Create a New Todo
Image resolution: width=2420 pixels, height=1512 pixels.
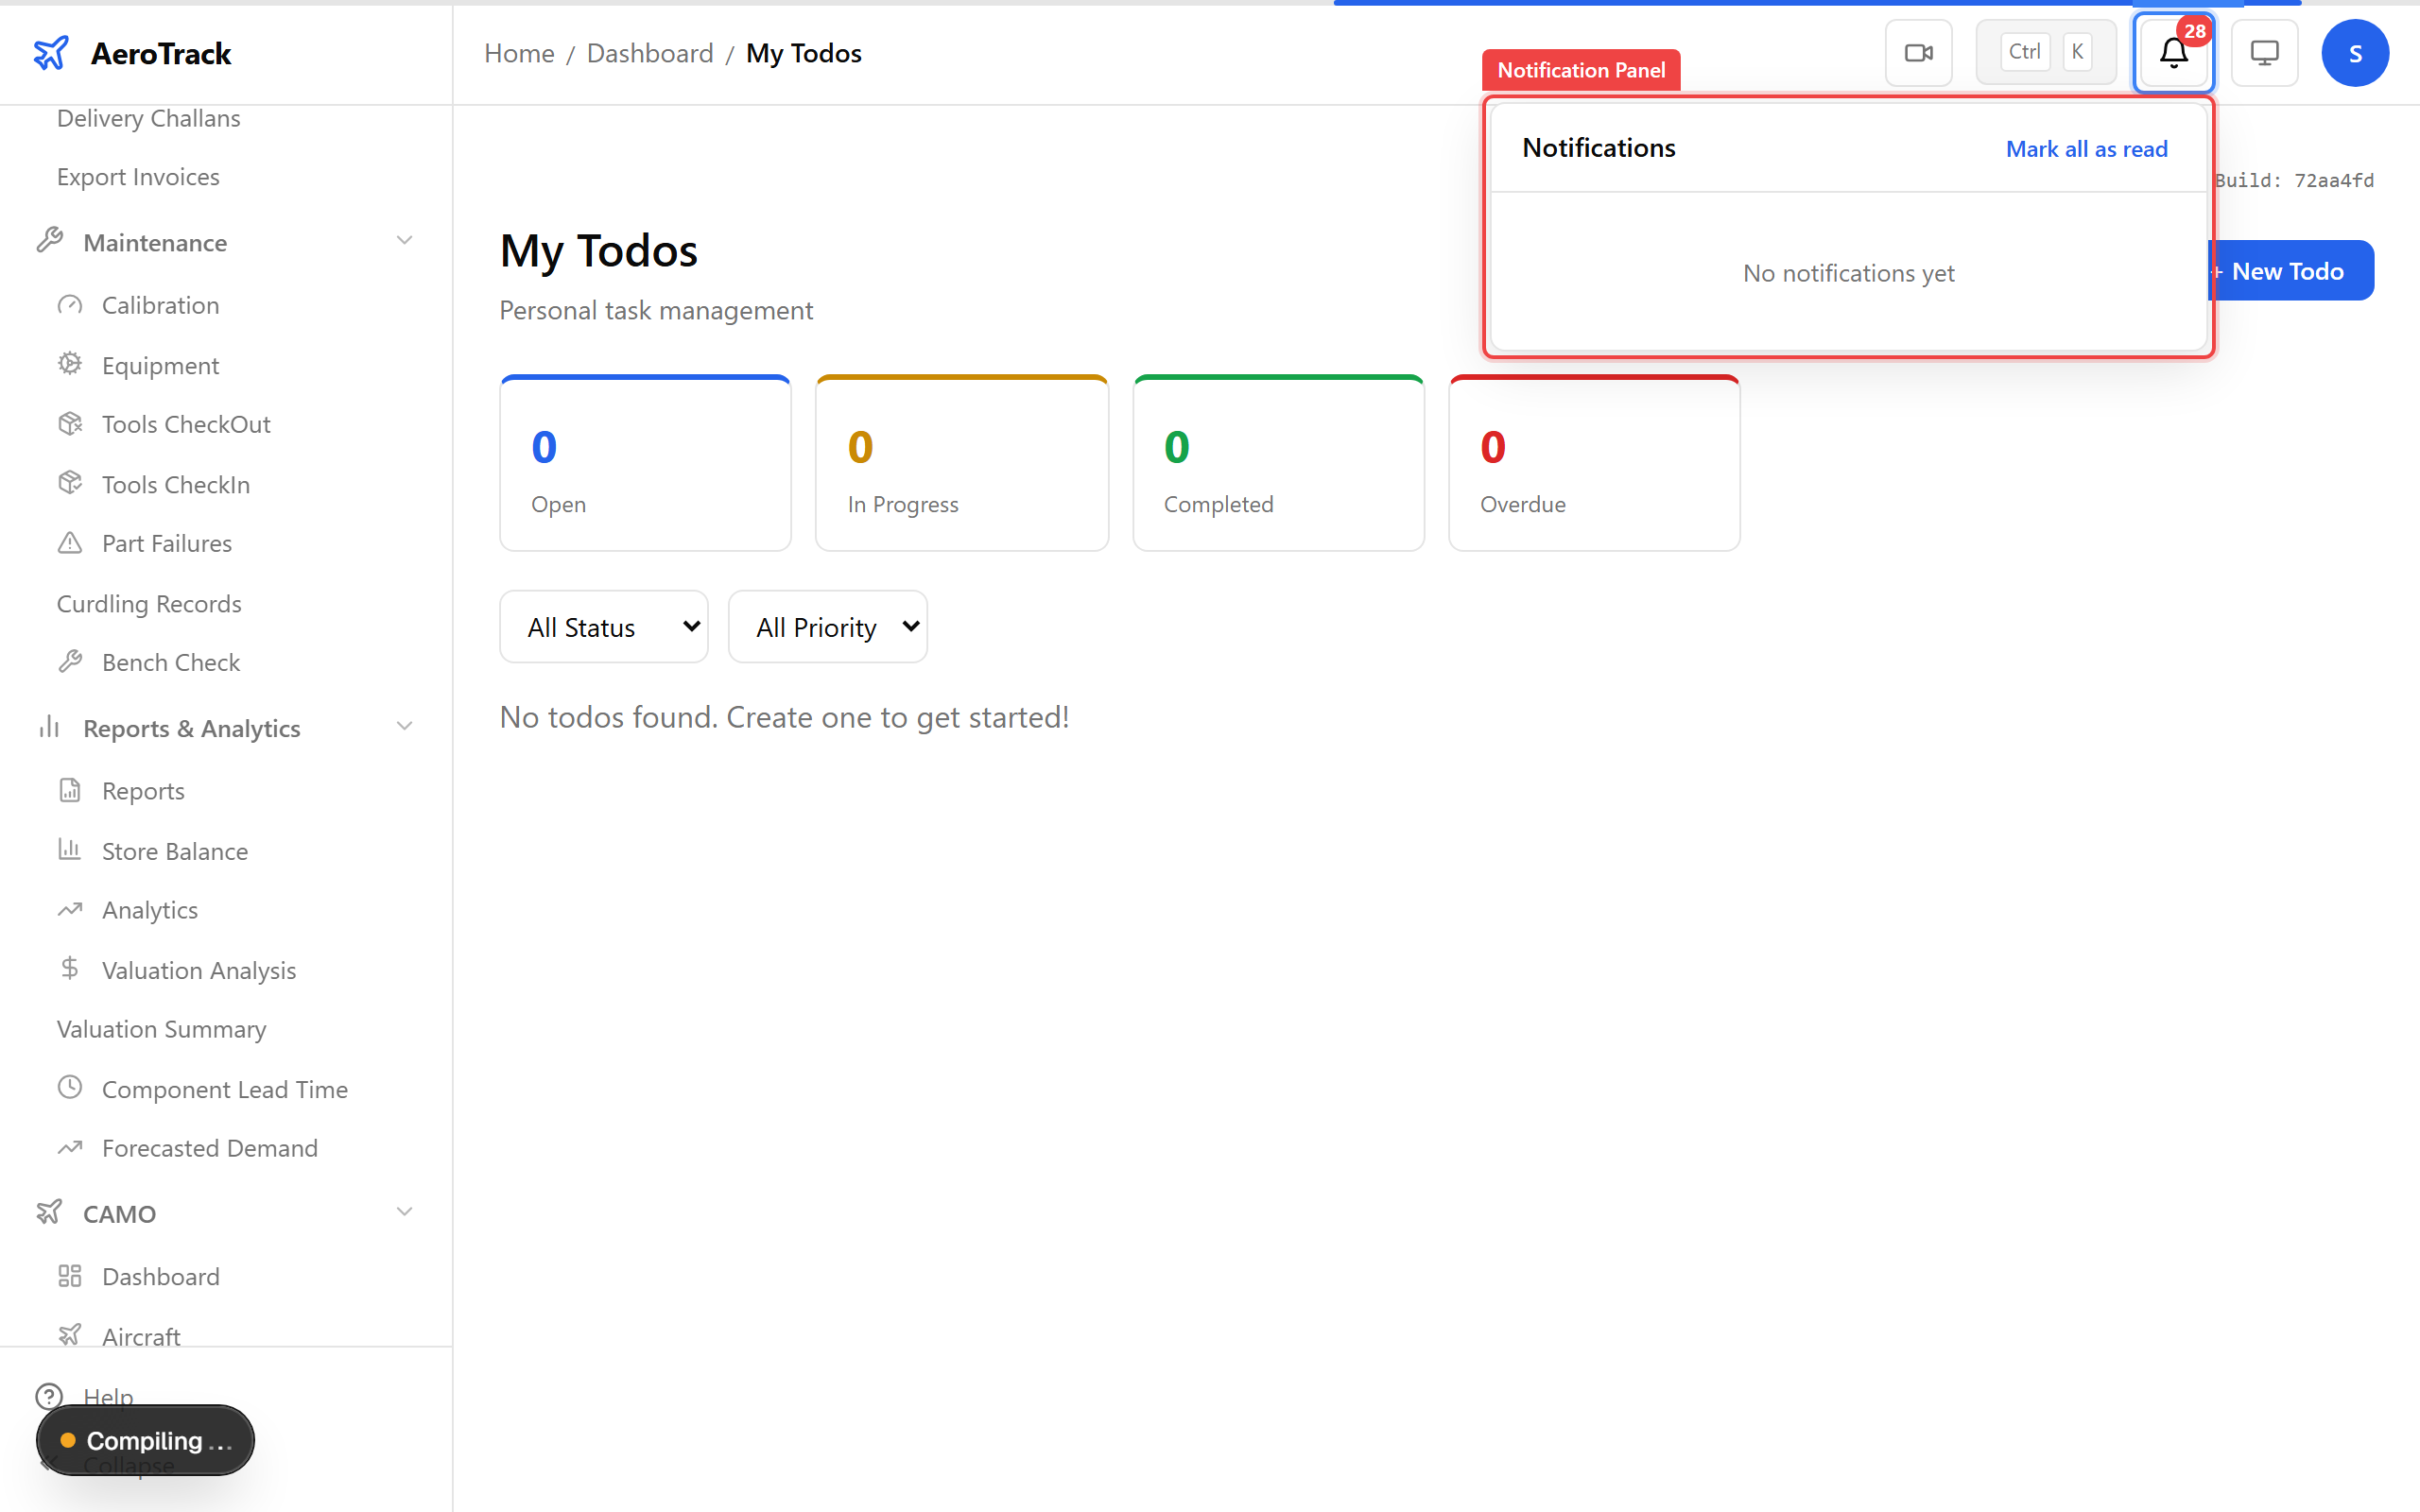(x=2290, y=270)
